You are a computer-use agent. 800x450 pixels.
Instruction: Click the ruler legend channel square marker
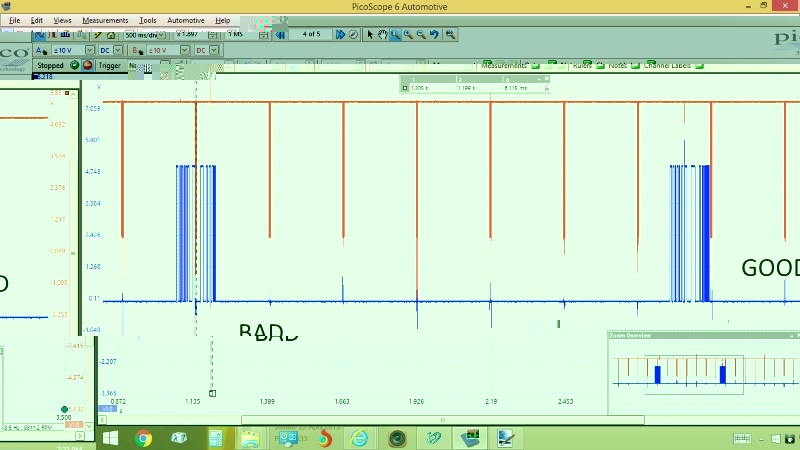point(405,88)
